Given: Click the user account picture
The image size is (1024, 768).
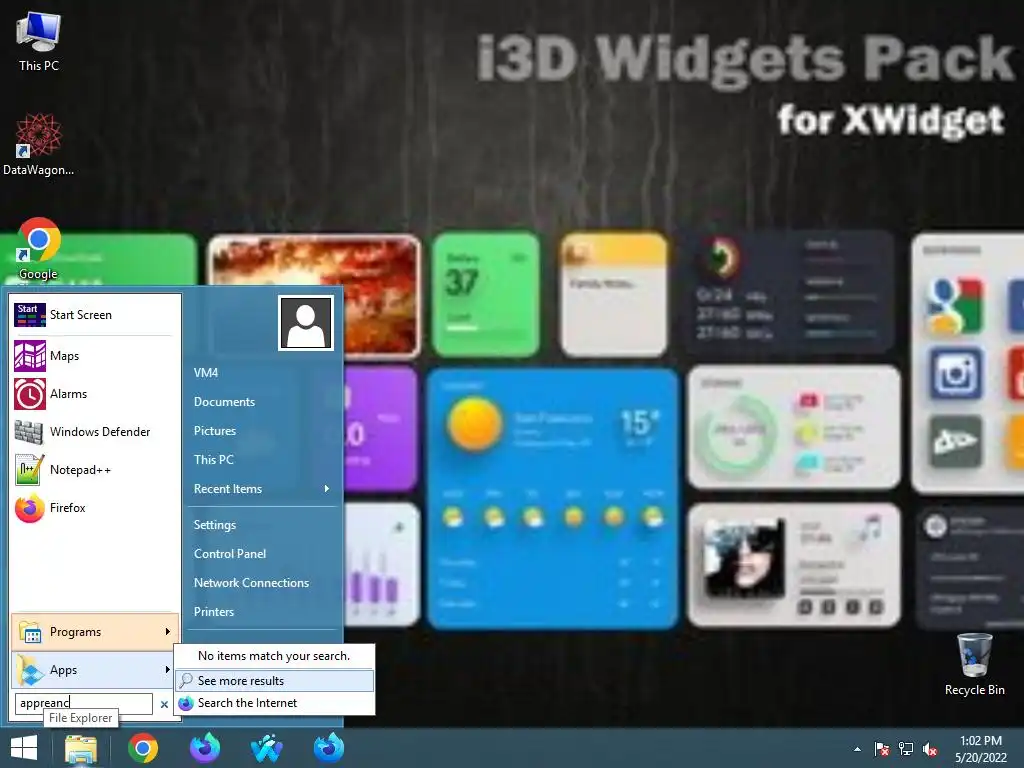Looking at the screenshot, I should coord(306,323).
